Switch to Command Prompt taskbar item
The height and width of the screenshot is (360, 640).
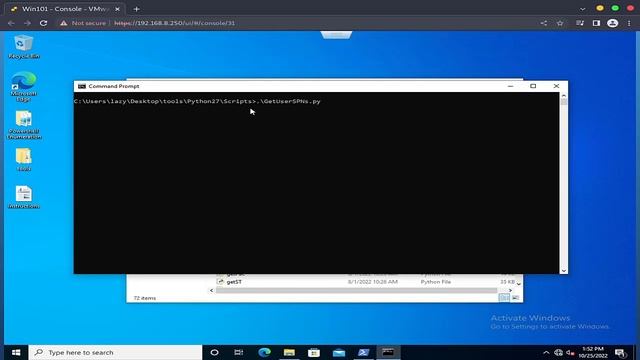point(388,352)
